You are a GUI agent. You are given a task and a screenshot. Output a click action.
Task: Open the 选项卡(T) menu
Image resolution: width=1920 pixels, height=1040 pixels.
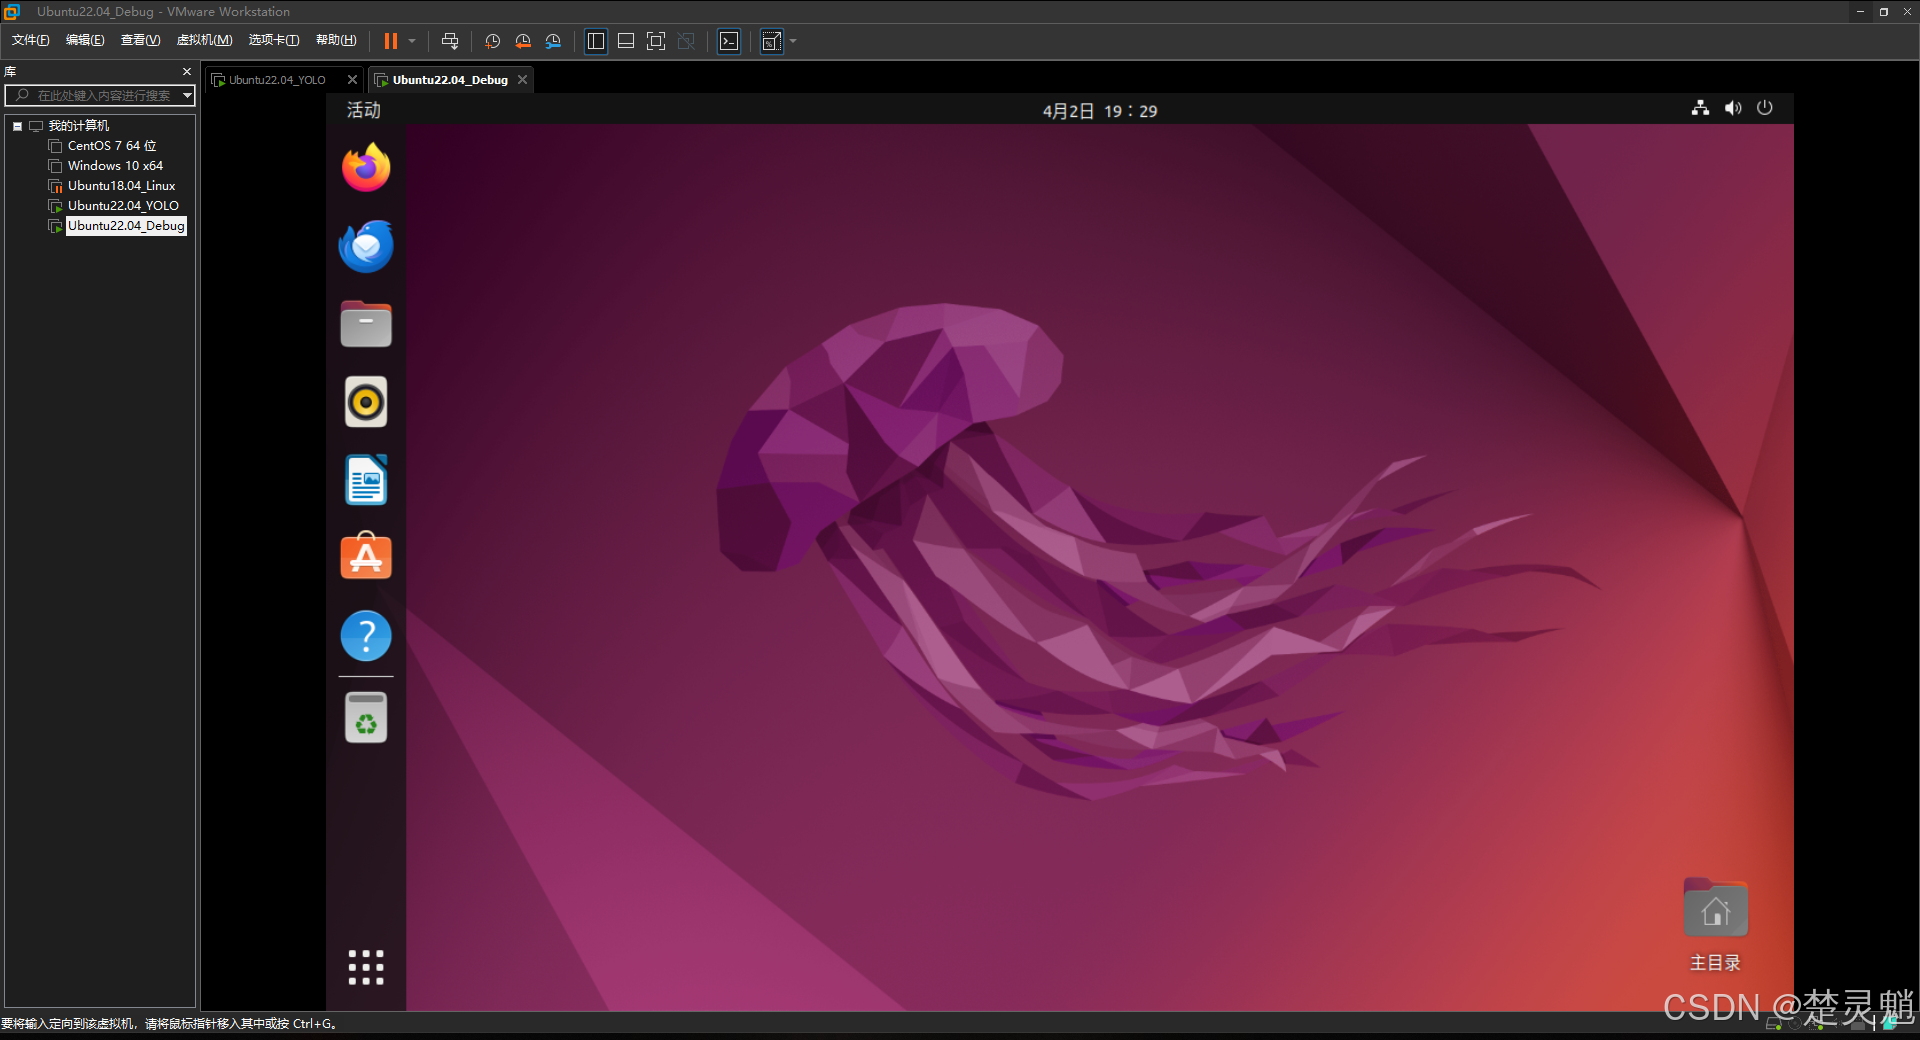[273, 40]
